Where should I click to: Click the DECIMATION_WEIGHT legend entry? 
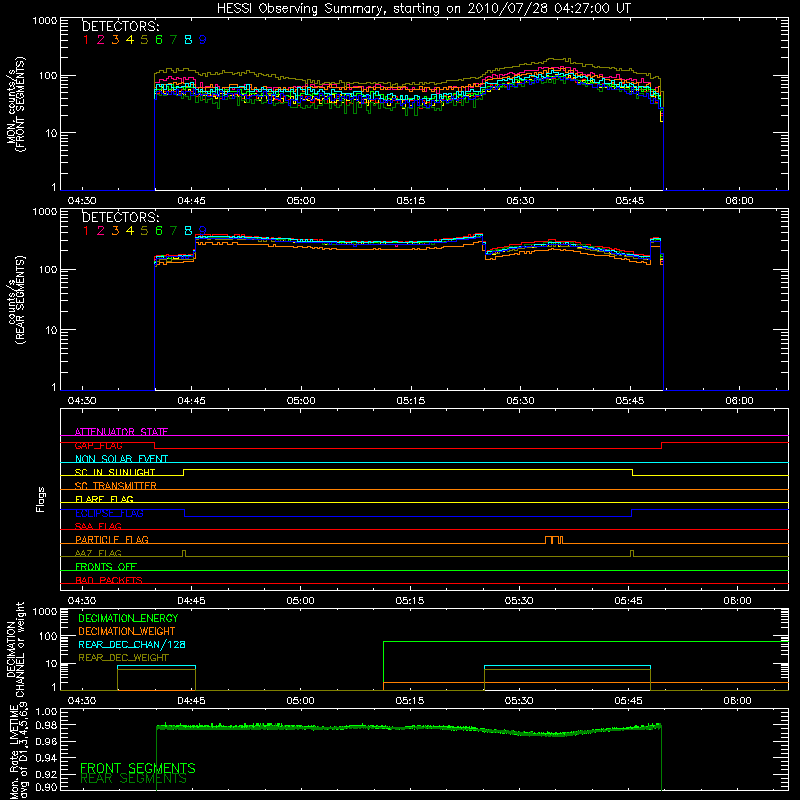(127, 631)
